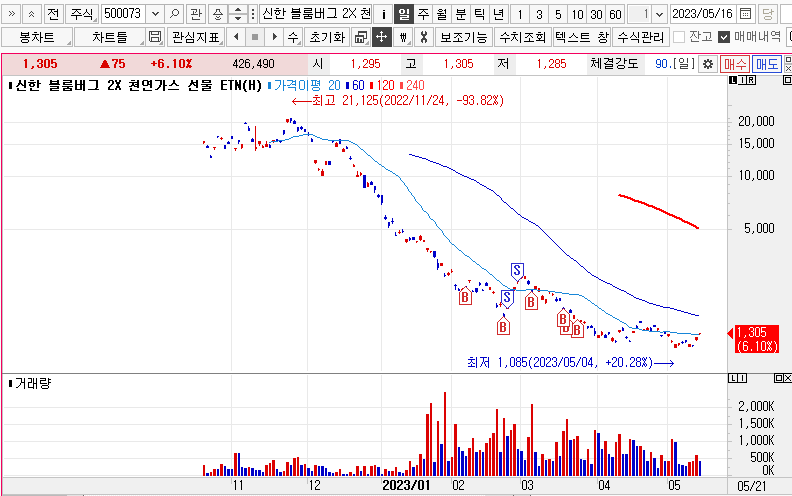Click the 전 (all) button
Screen dimensions: 792x496
pos(53,14)
